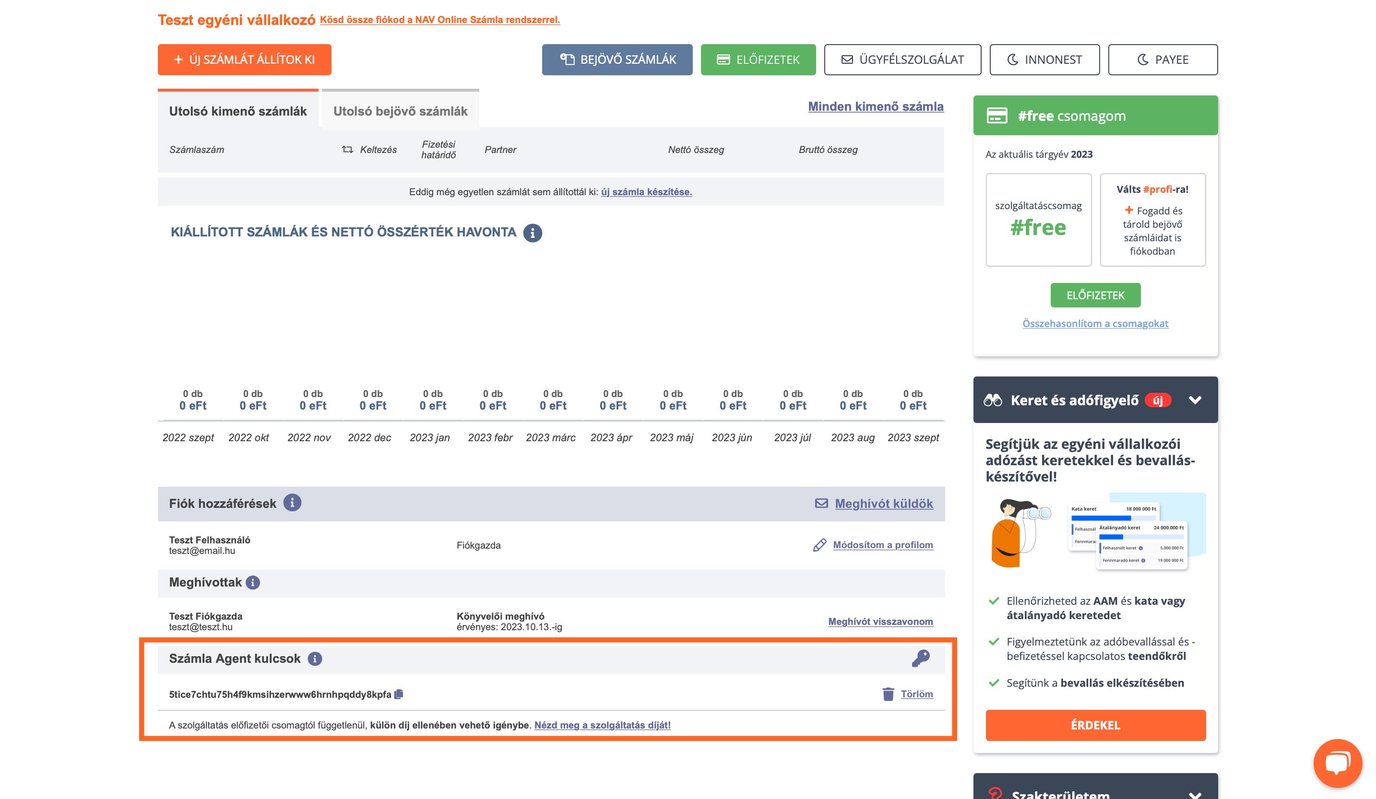1376x799 pixels.
Task: Open Bejövő számlák from the top bar
Action: point(617,60)
